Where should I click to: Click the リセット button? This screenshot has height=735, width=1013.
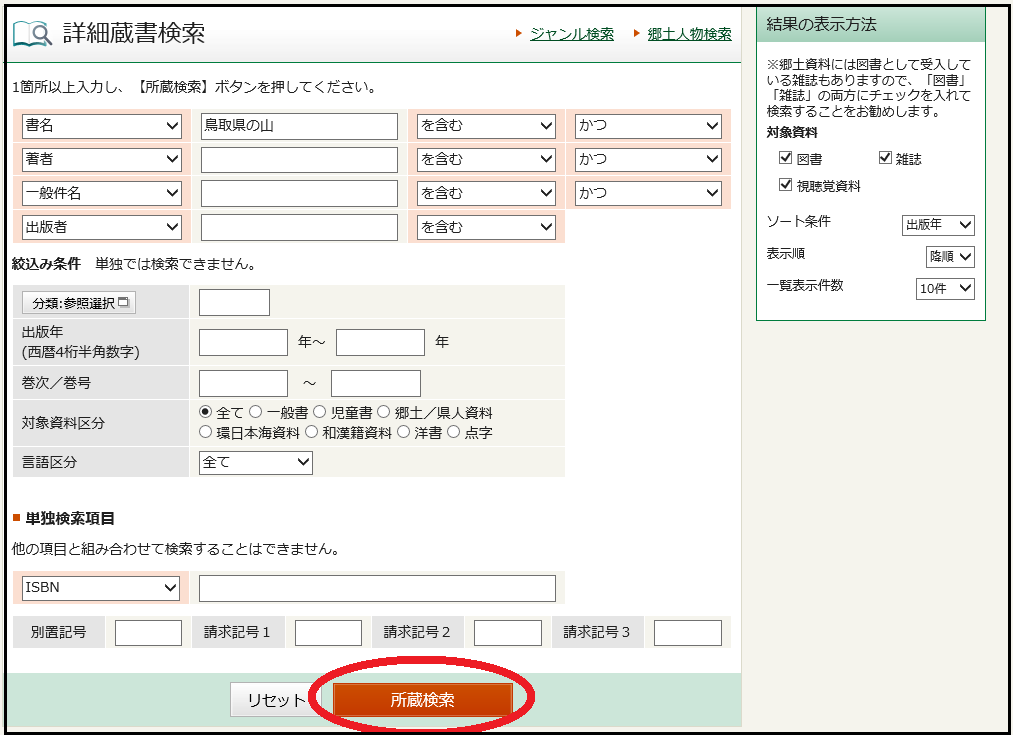(x=276, y=699)
